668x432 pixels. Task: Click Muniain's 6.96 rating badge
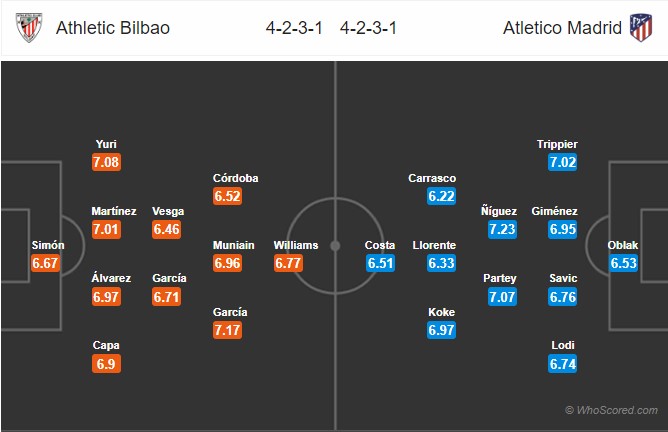coord(227,263)
